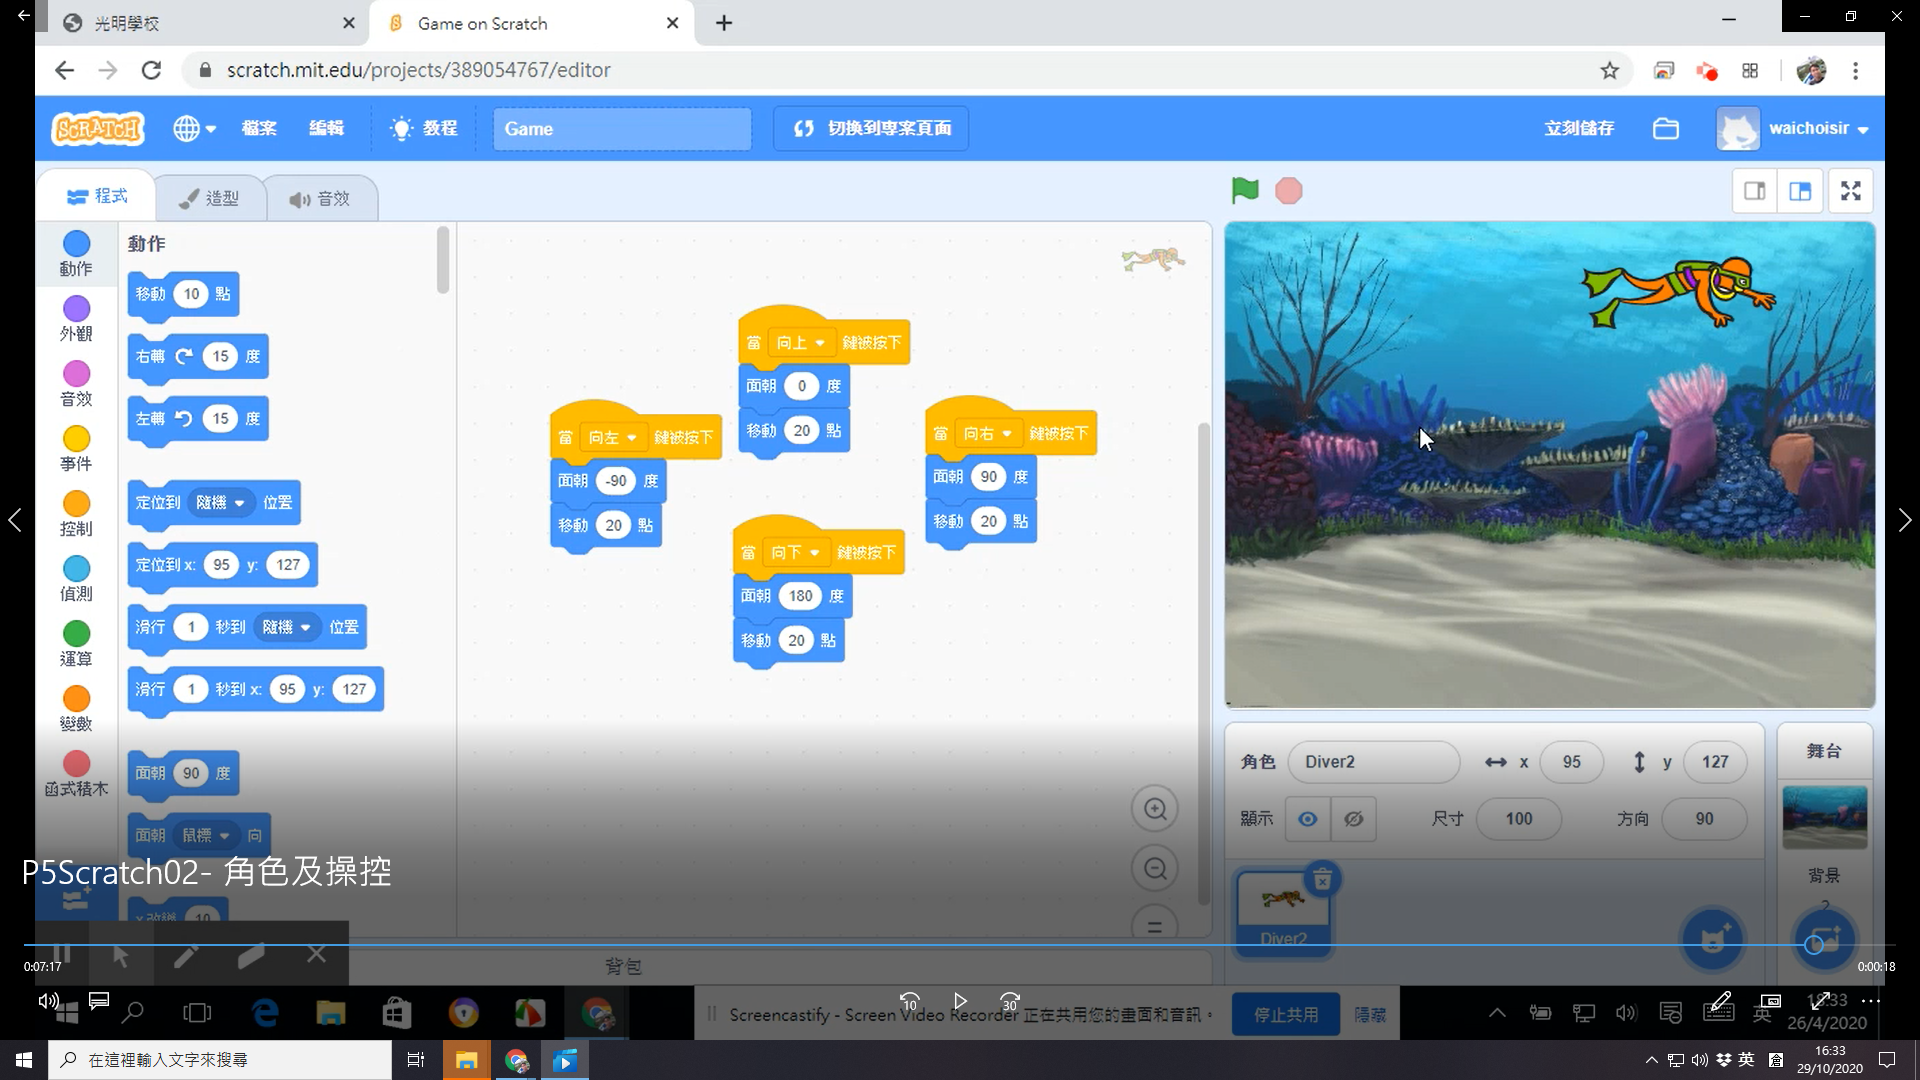Click the 尺寸 size value 100
The height and width of the screenshot is (1080, 1920).
pyautogui.click(x=1519, y=819)
